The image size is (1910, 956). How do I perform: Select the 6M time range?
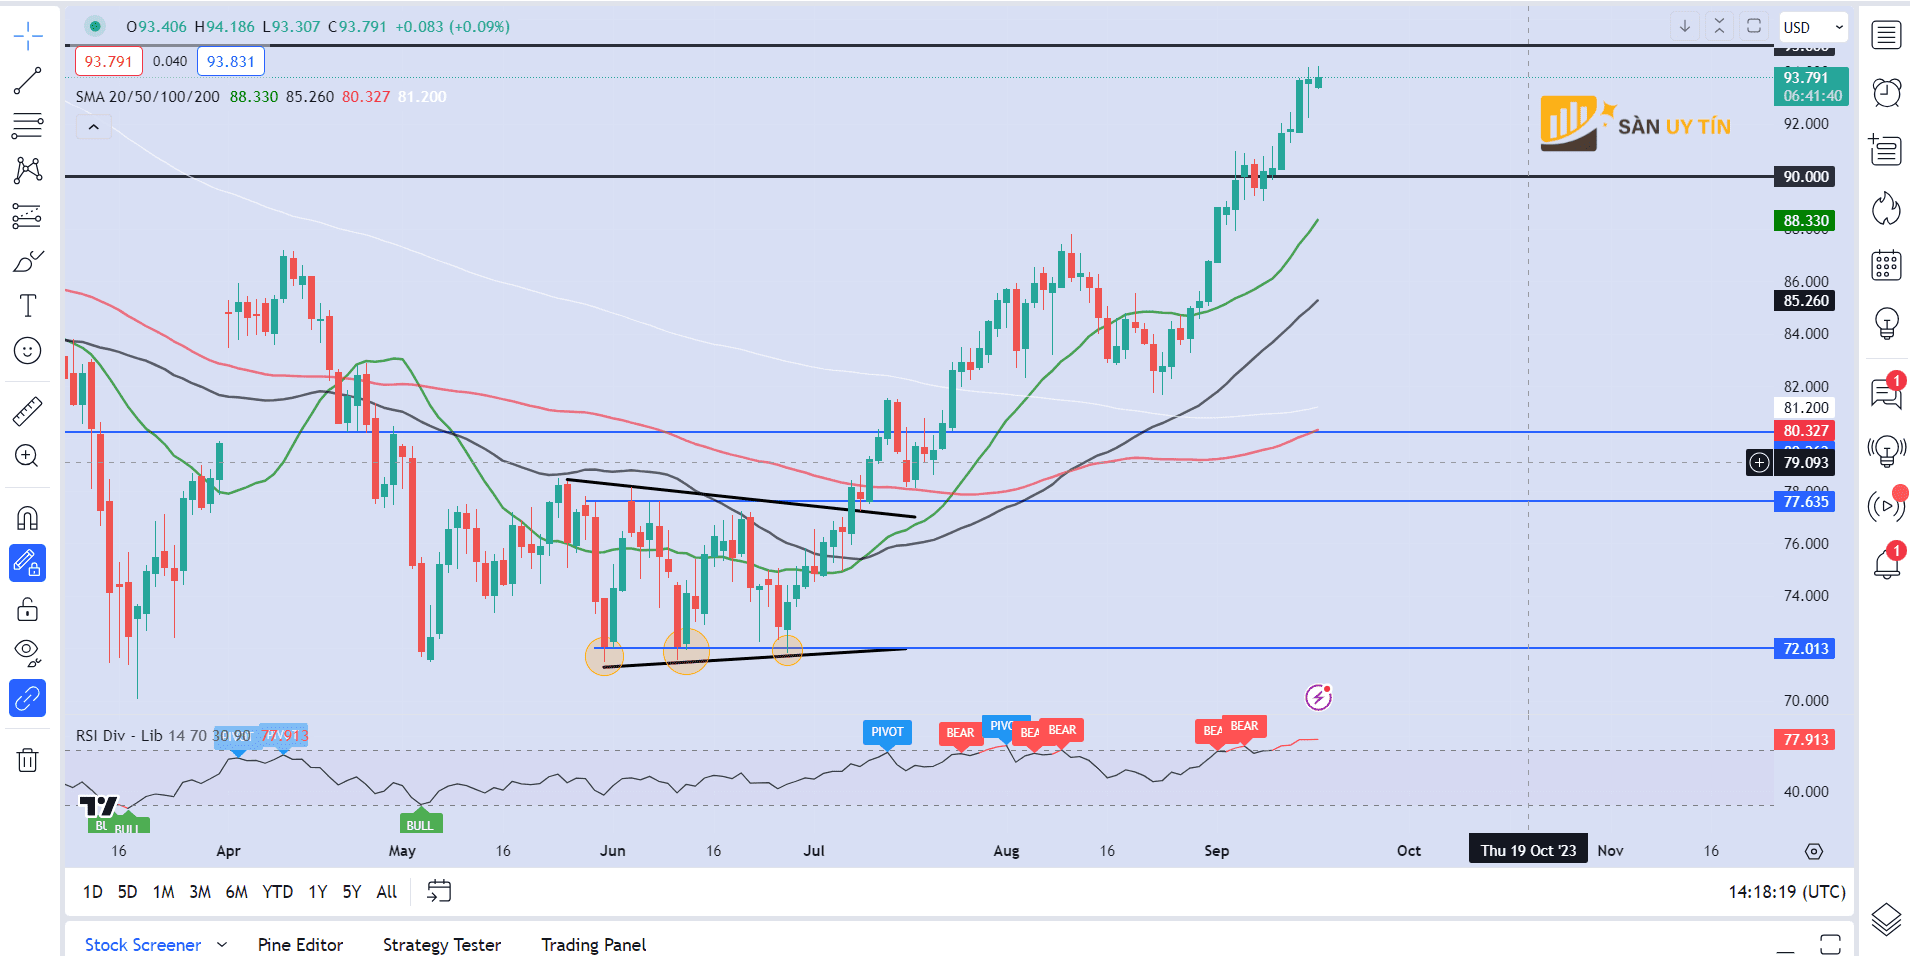click(236, 891)
